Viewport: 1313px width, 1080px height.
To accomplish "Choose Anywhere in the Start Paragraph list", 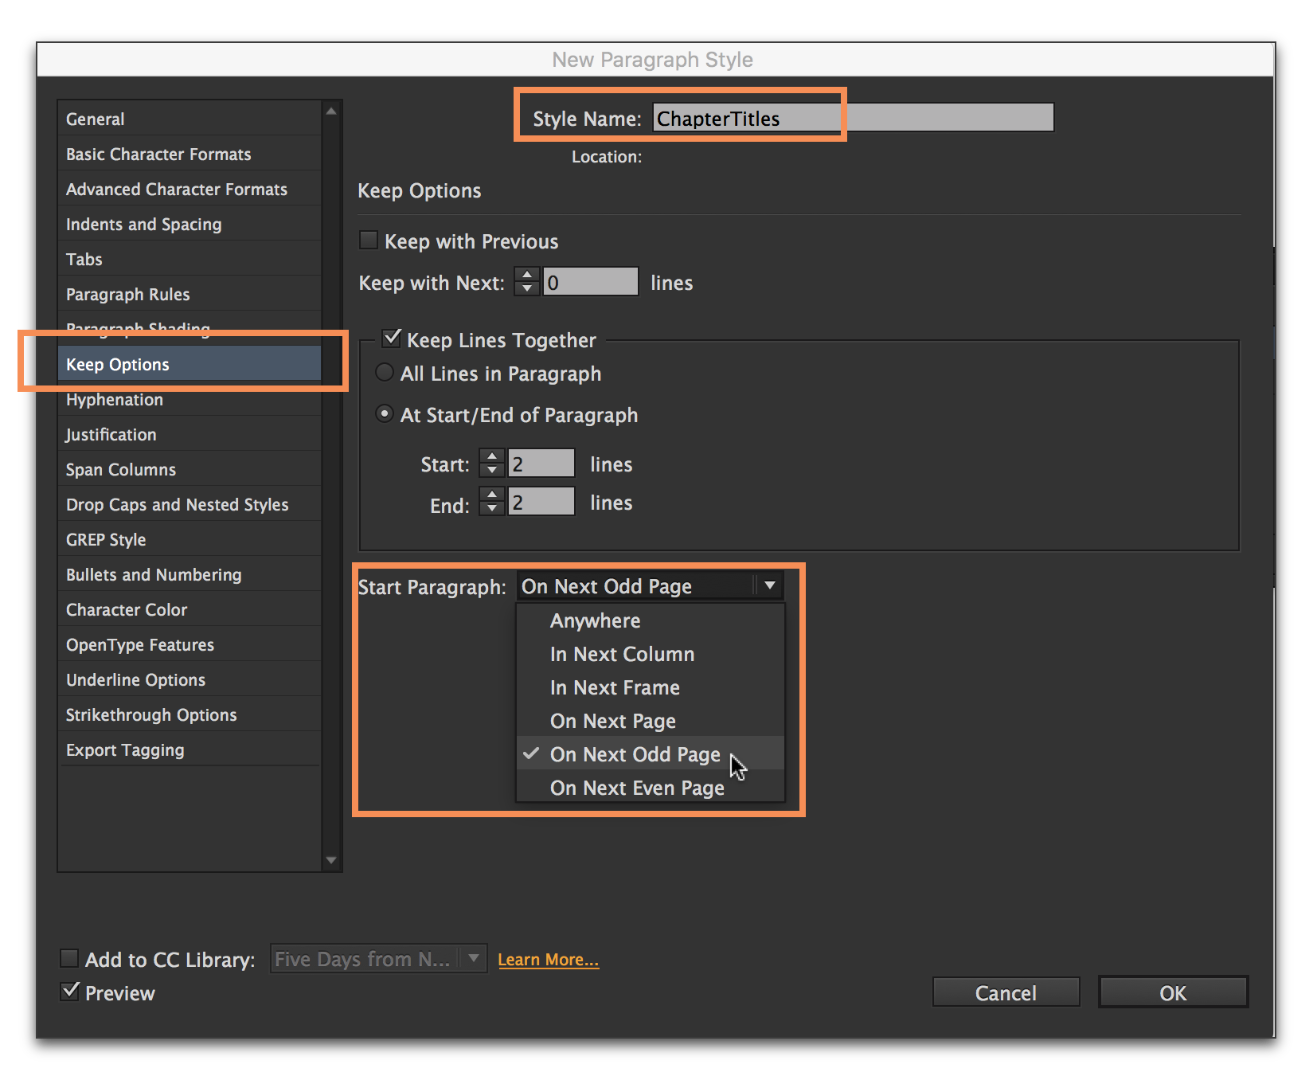I will [x=595, y=620].
